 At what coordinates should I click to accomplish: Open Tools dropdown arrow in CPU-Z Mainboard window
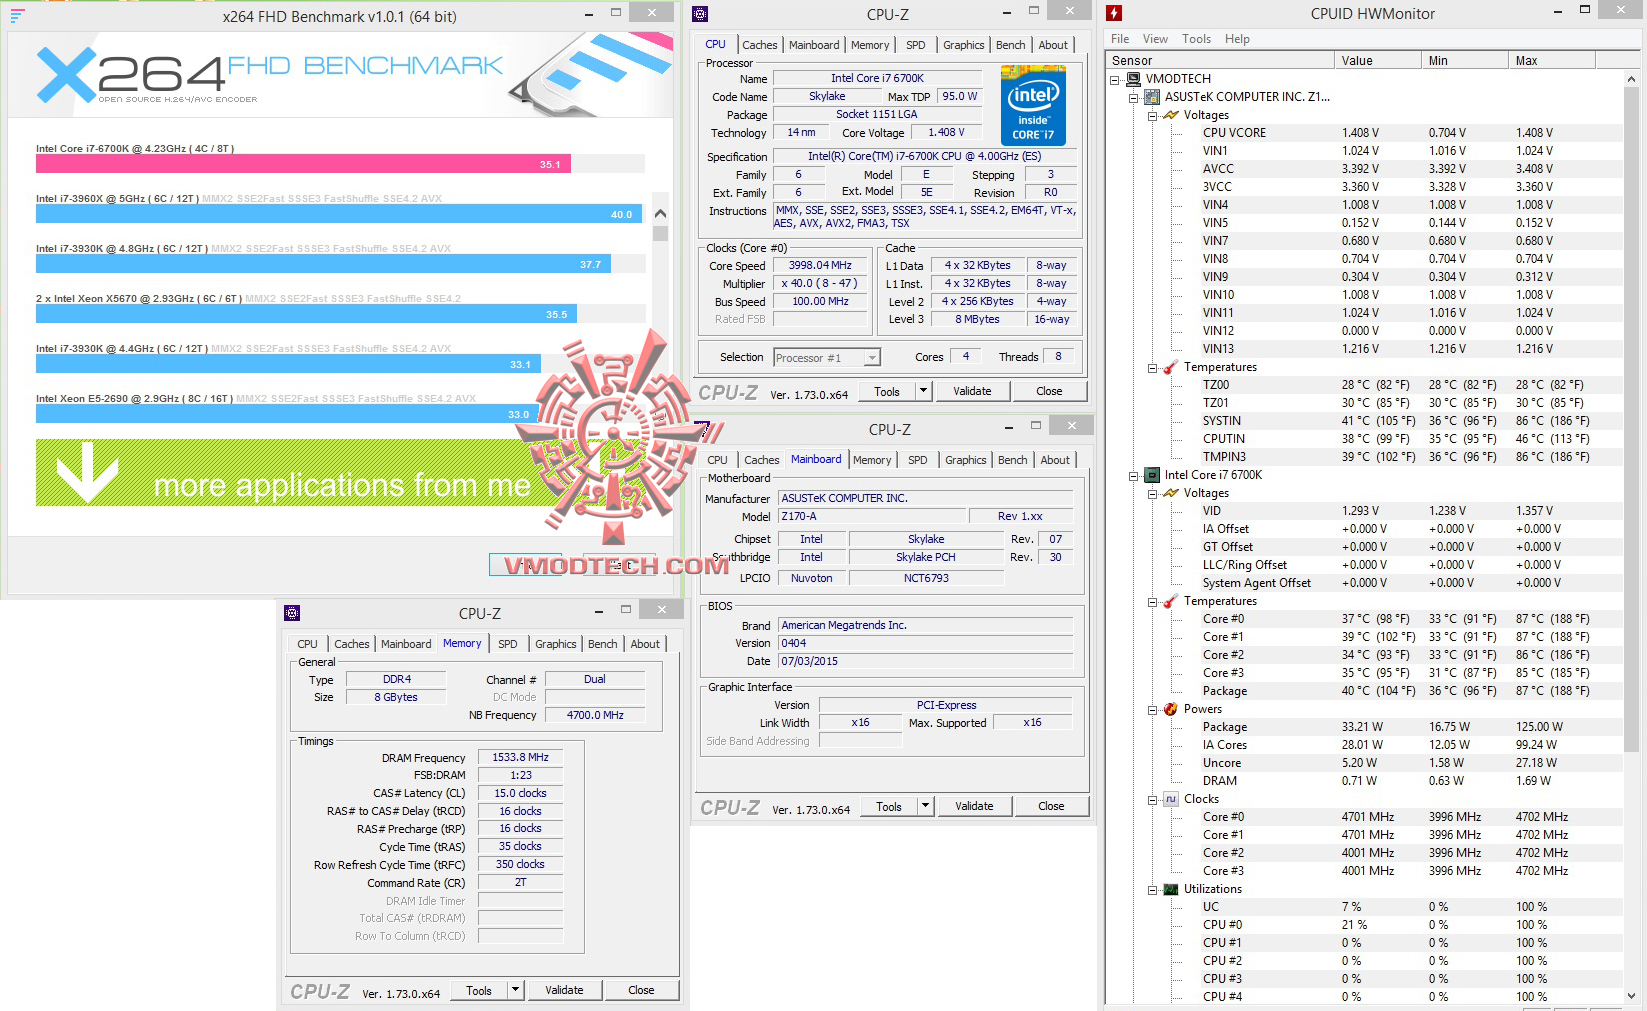tap(926, 806)
